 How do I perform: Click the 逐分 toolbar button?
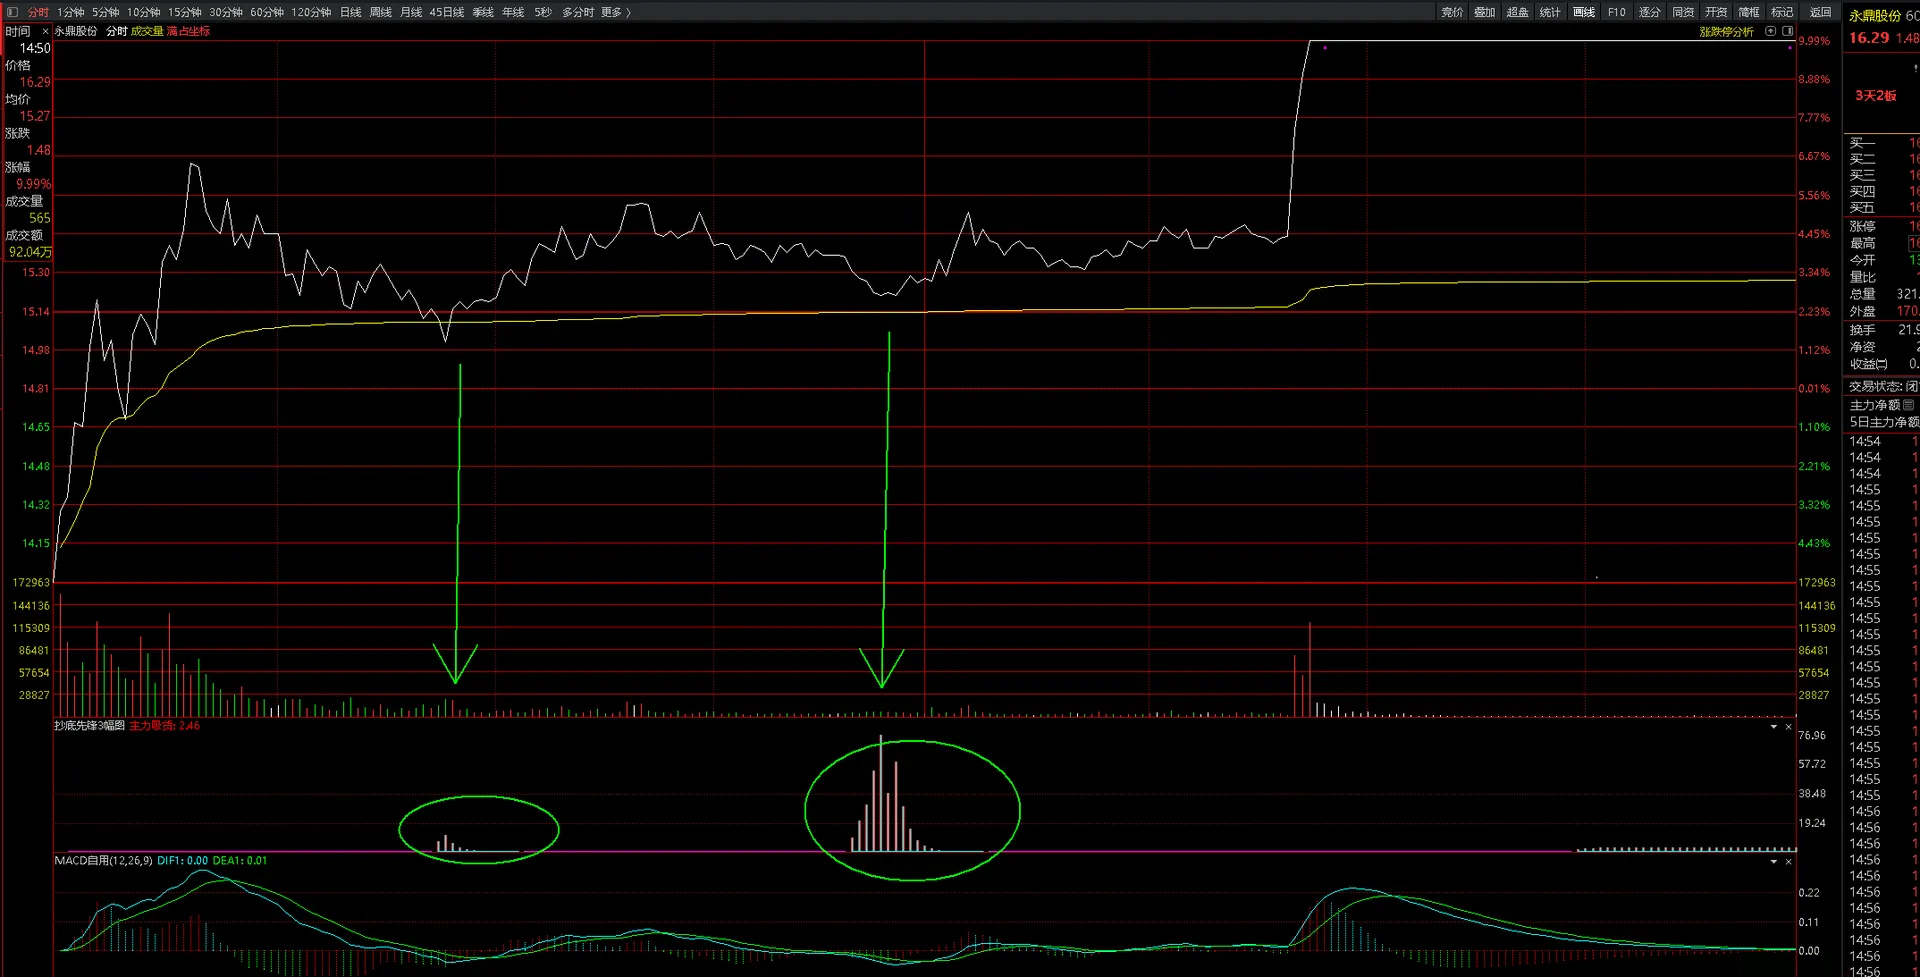[1650, 12]
